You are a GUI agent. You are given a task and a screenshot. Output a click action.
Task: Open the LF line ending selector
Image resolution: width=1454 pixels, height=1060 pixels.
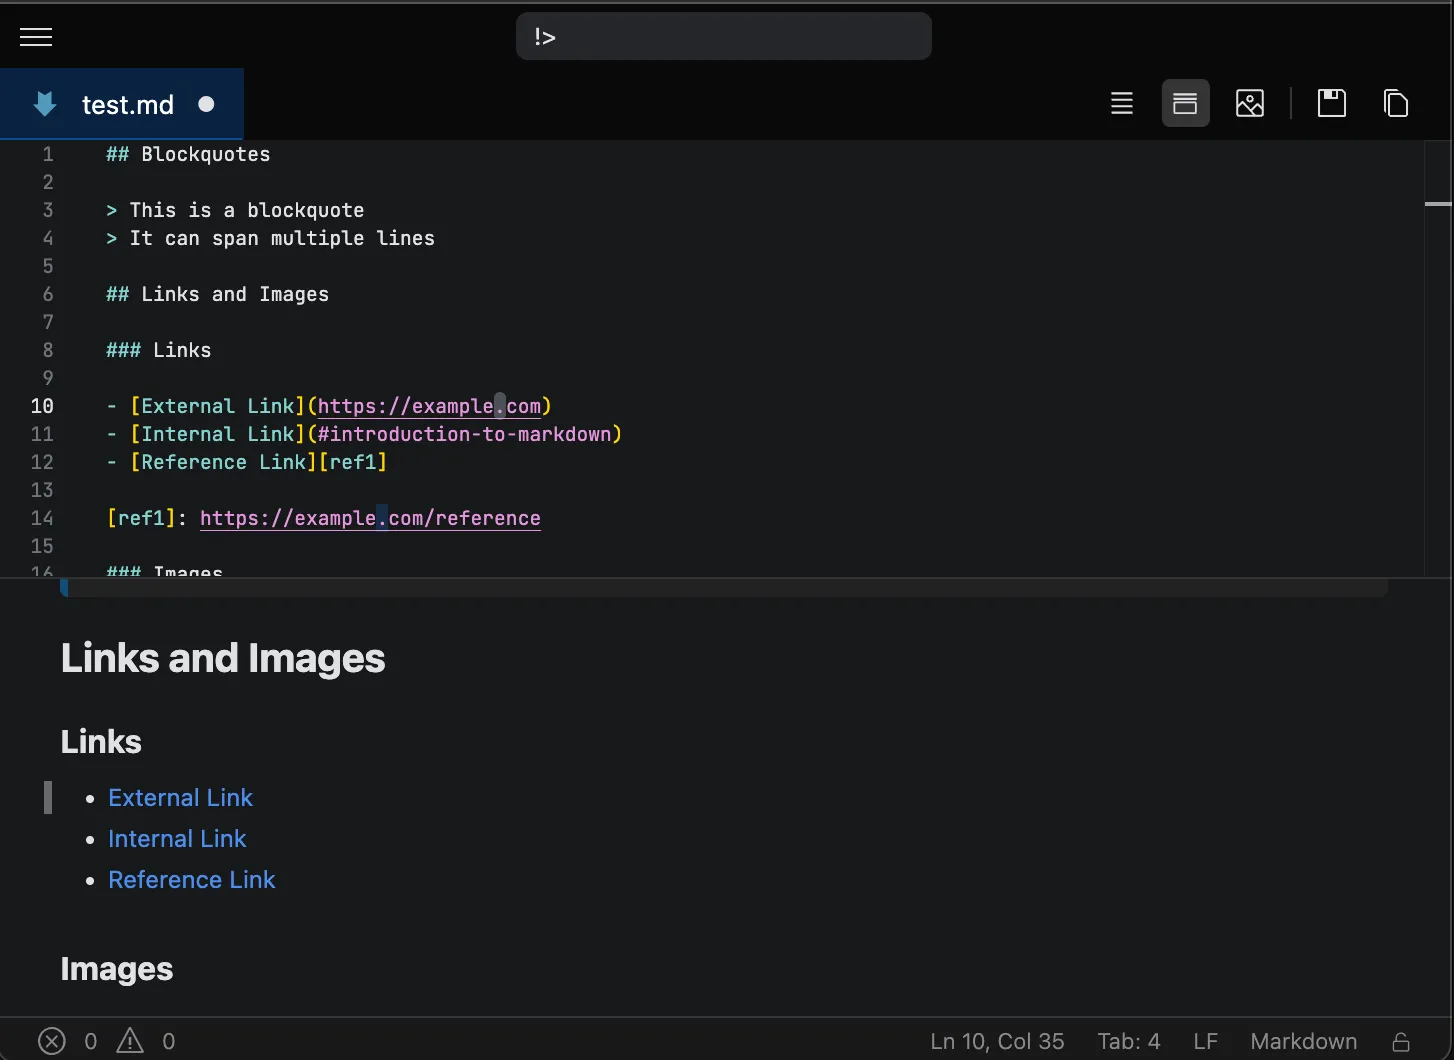click(1205, 1041)
